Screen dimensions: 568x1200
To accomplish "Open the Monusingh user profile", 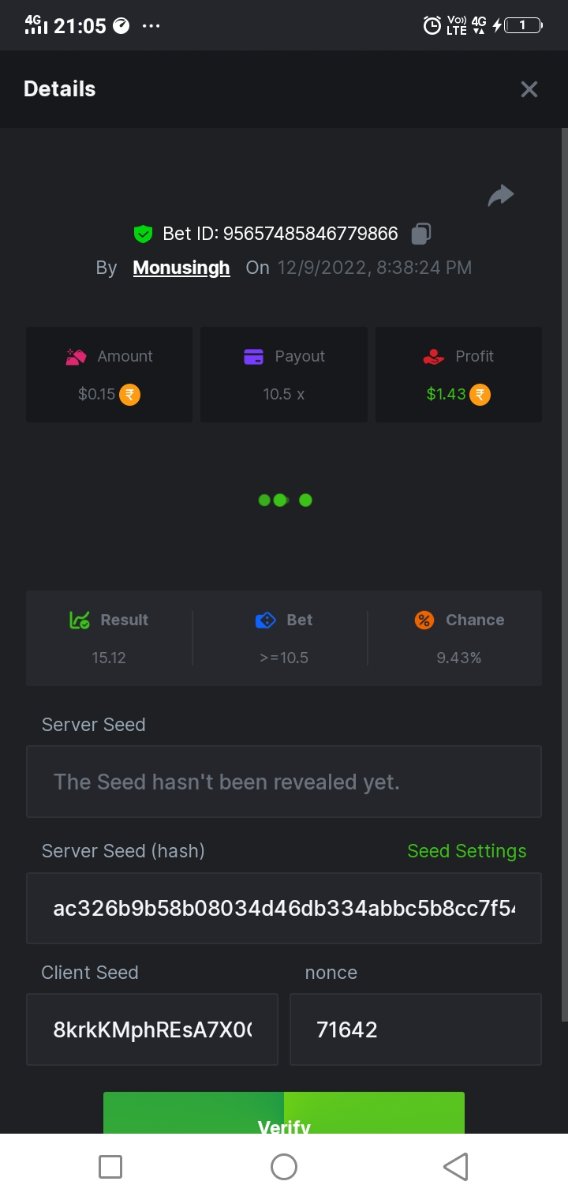I will [x=181, y=267].
